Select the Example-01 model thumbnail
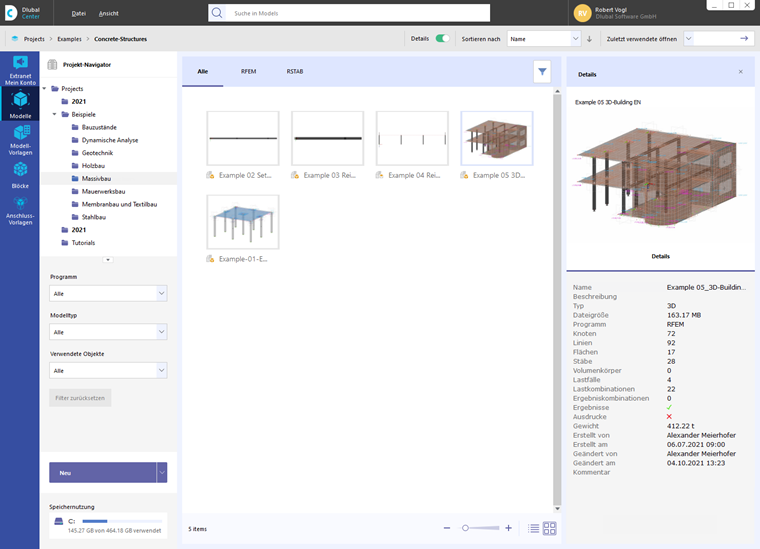760x549 pixels. pos(243,222)
